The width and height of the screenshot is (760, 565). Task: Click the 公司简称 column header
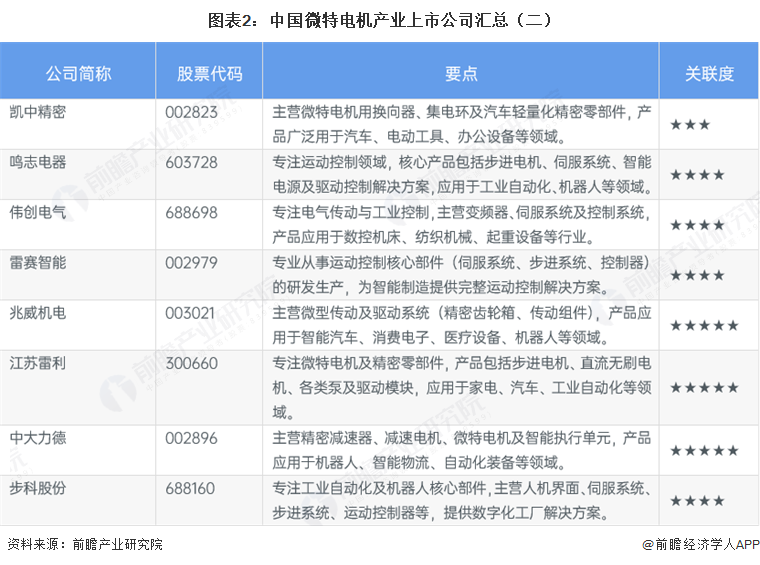[x=78, y=74]
